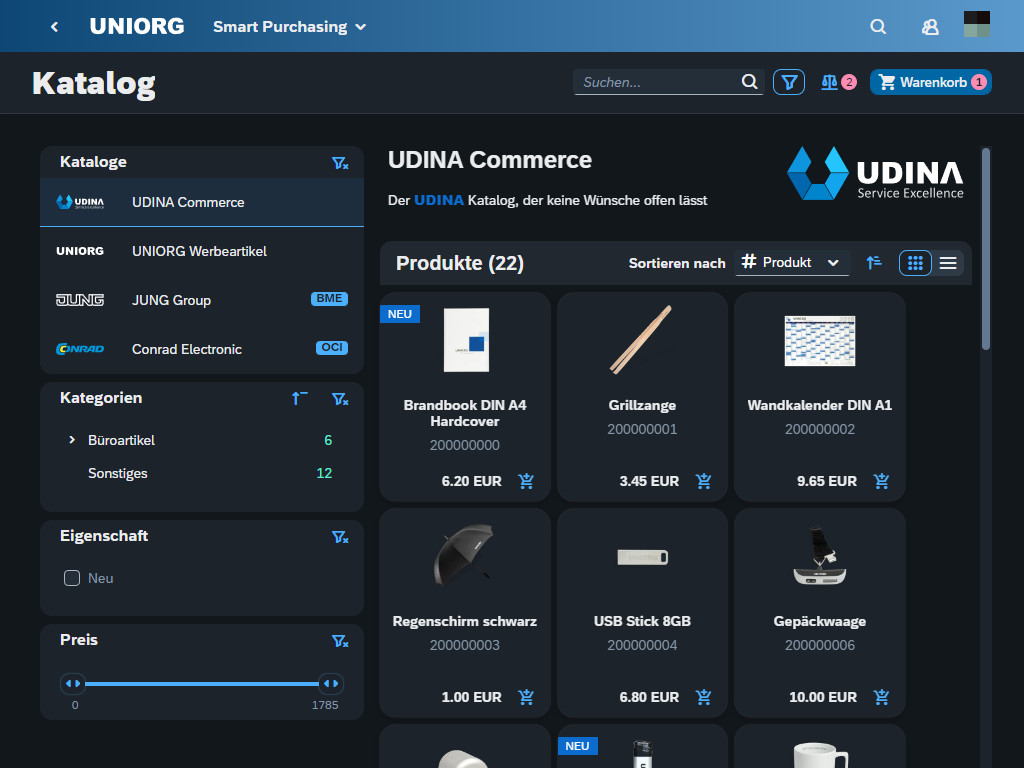Open the Gepäckwaage product title
The width and height of the screenshot is (1024, 768).
pos(820,622)
